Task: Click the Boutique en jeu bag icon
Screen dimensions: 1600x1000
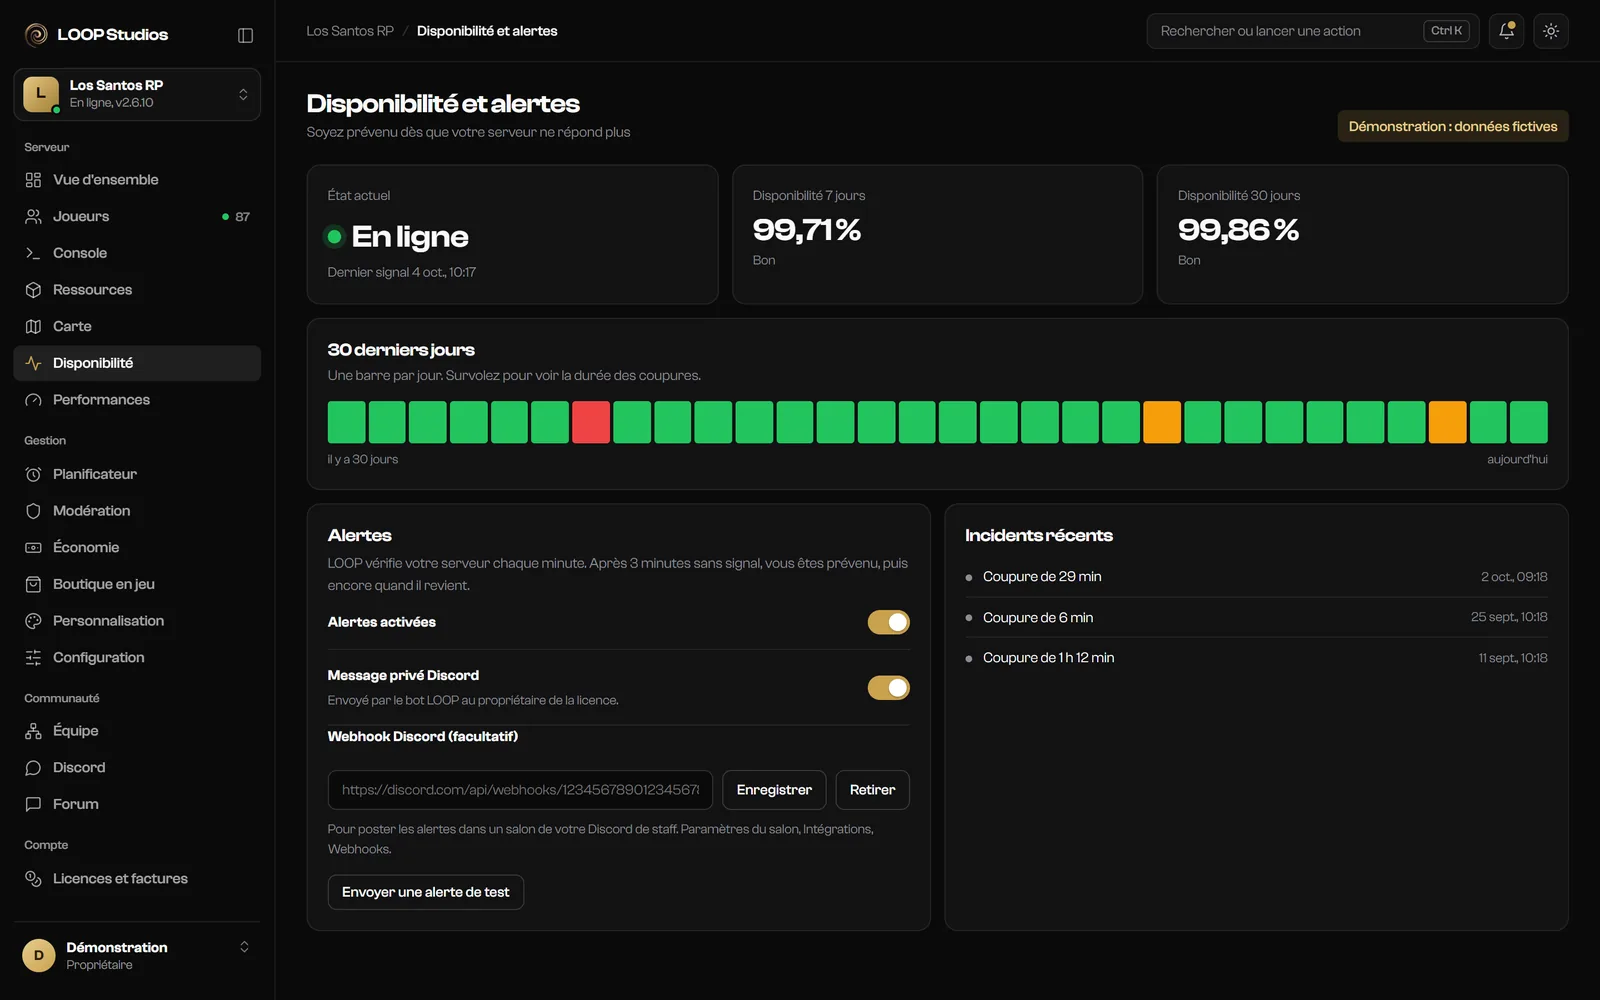Action: pos(33,584)
